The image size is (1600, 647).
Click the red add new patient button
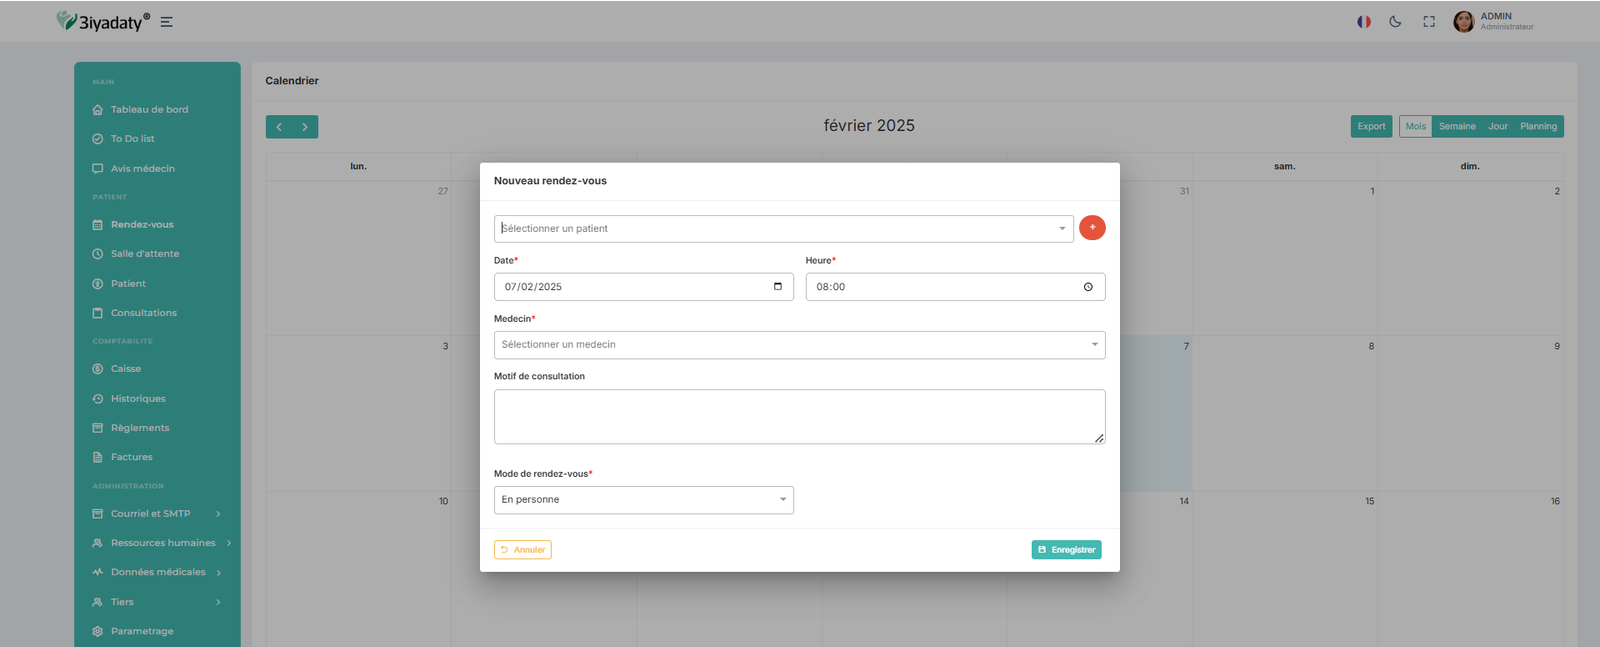tap(1092, 228)
